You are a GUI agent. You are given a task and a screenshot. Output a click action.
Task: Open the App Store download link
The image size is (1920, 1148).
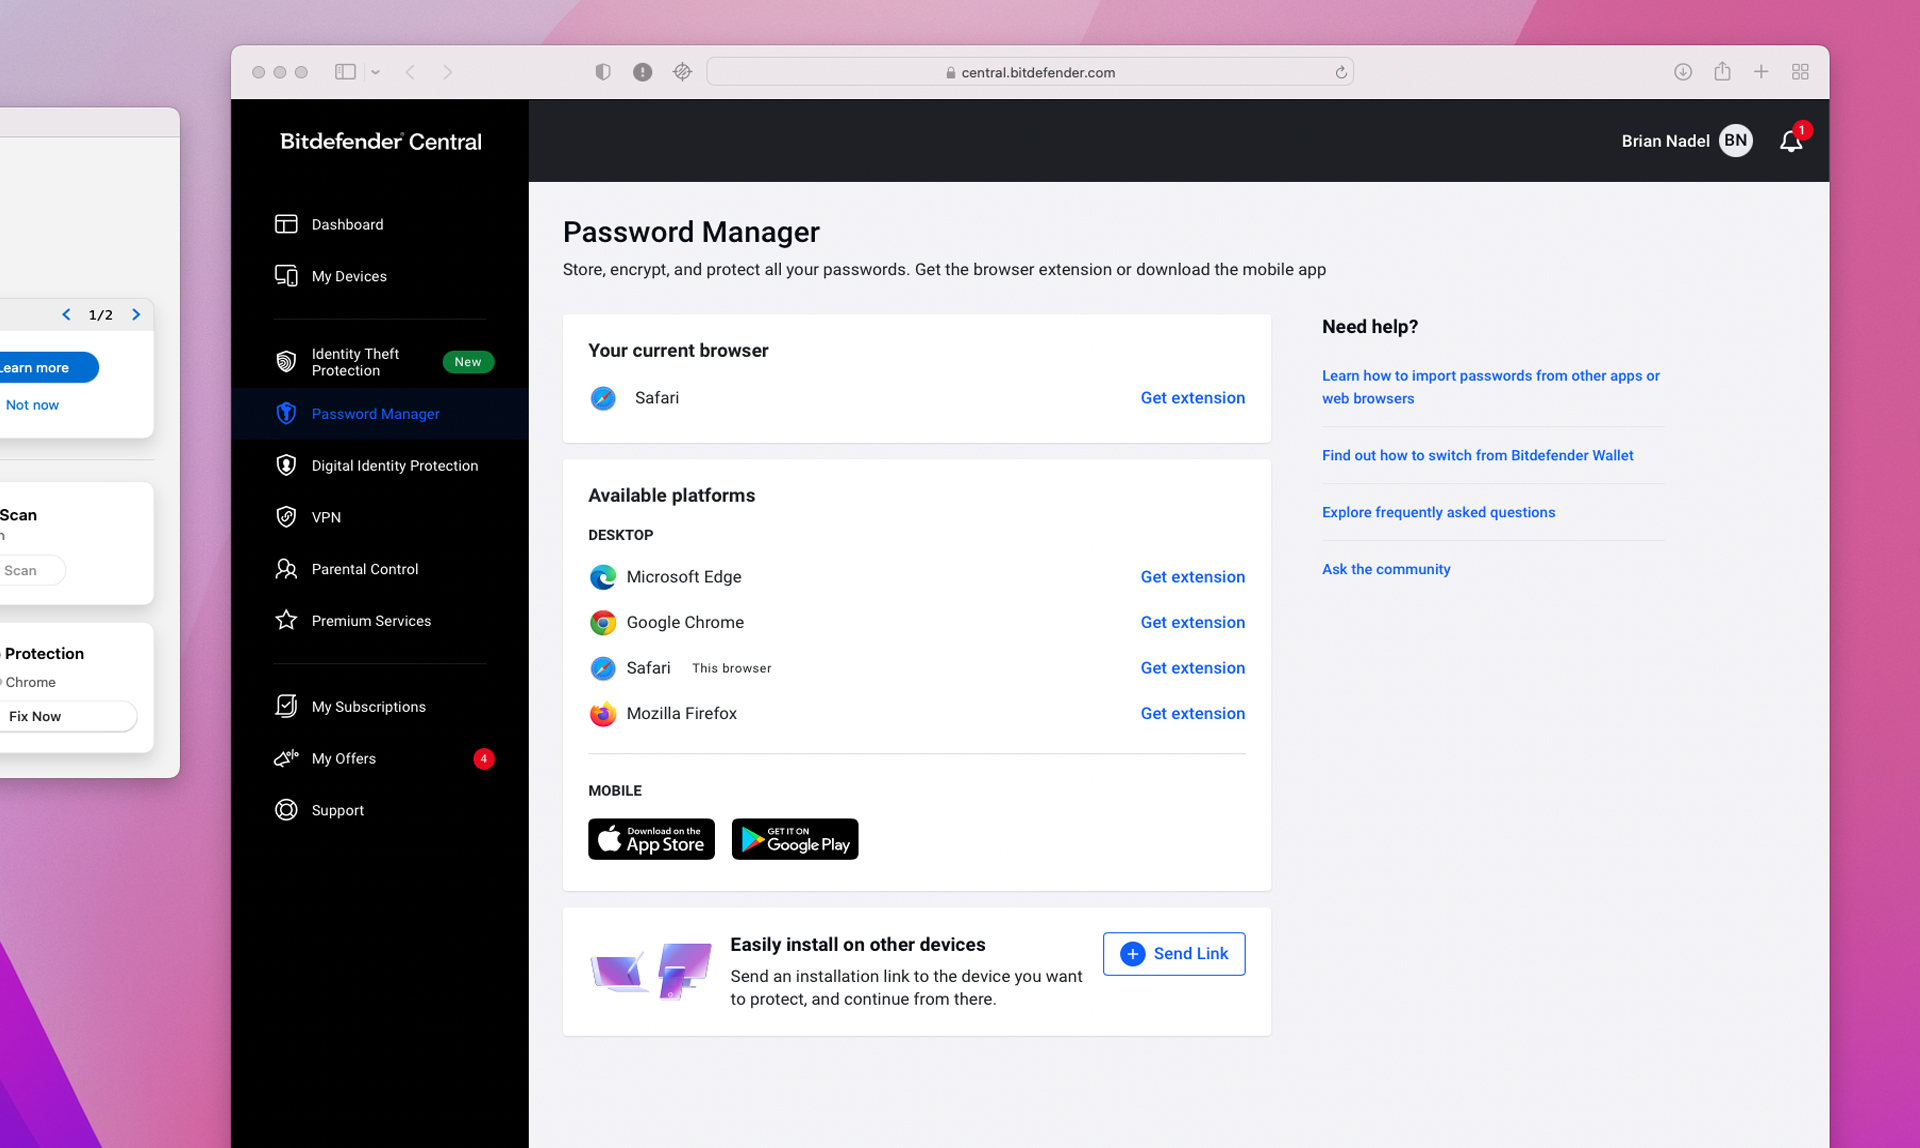650,839
